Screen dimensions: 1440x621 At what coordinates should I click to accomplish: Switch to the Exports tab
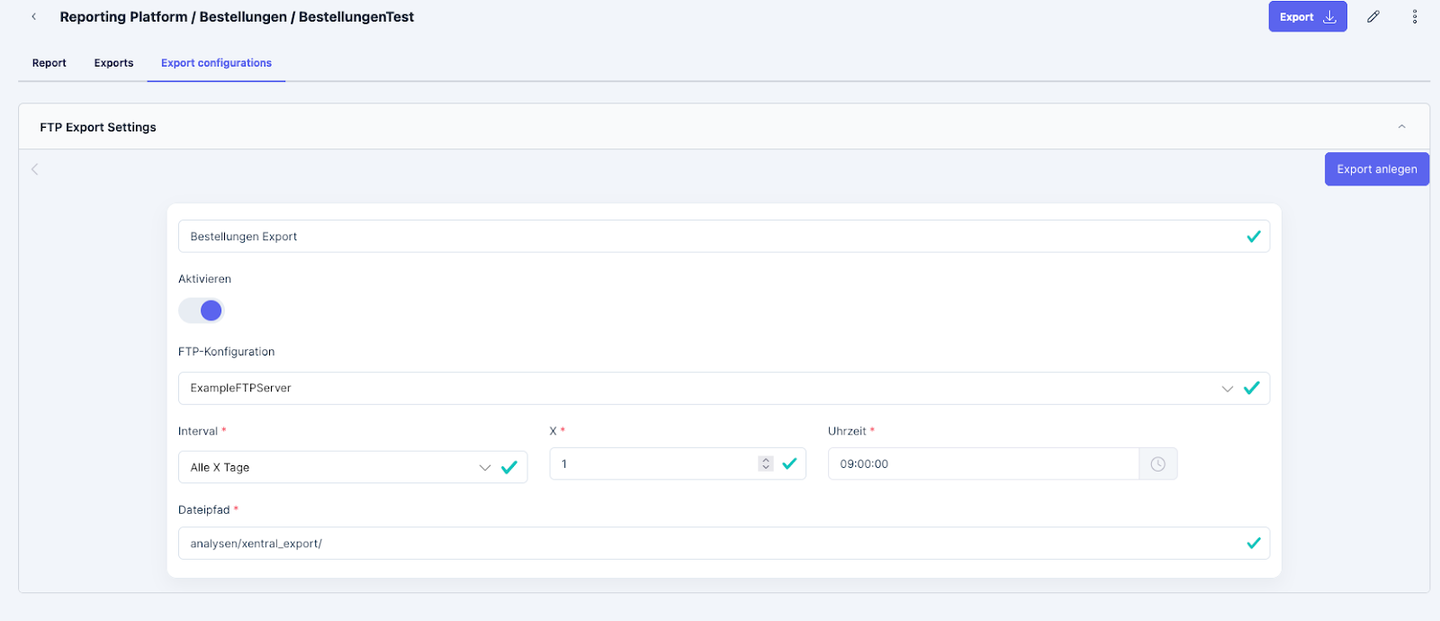[x=114, y=63]
